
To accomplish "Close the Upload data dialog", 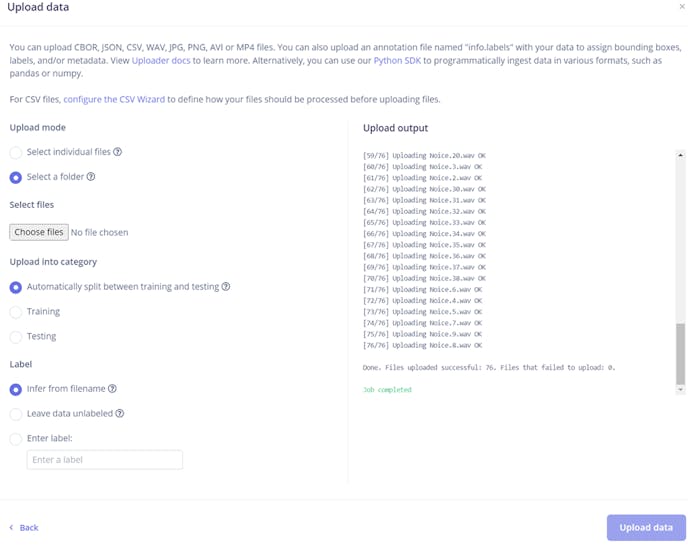I will (x=682, y=7).
